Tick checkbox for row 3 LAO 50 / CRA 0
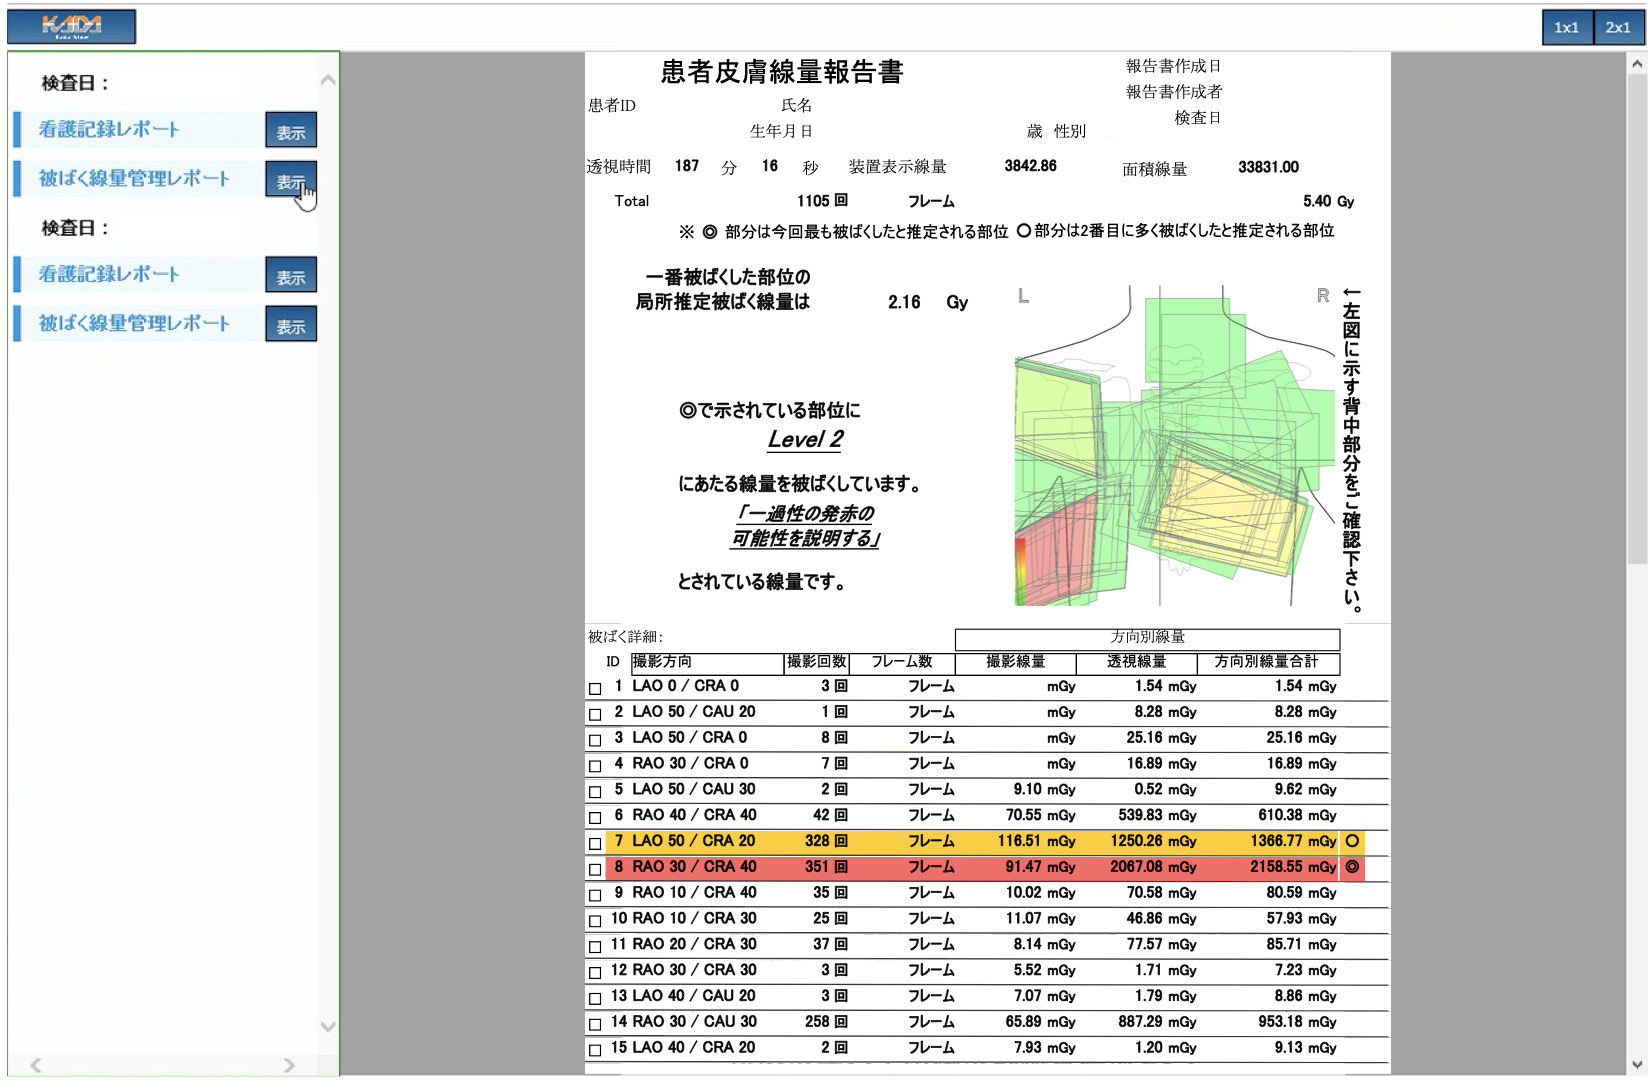 (x=595, y=740)
